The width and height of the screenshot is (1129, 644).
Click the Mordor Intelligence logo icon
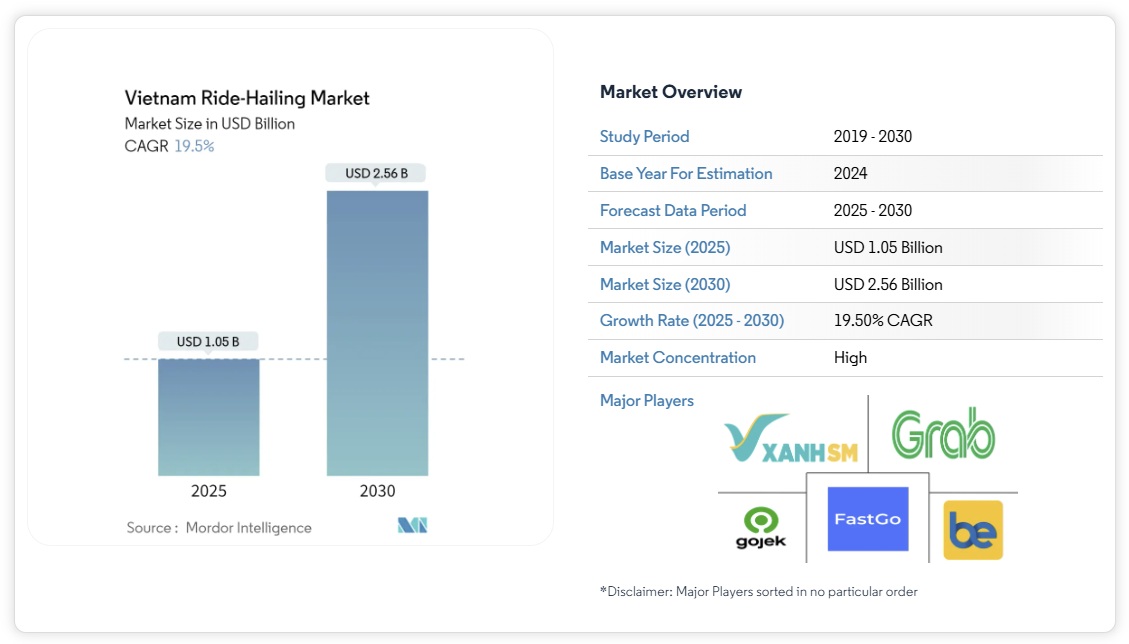pyautogui.click(x=412, y=526)
